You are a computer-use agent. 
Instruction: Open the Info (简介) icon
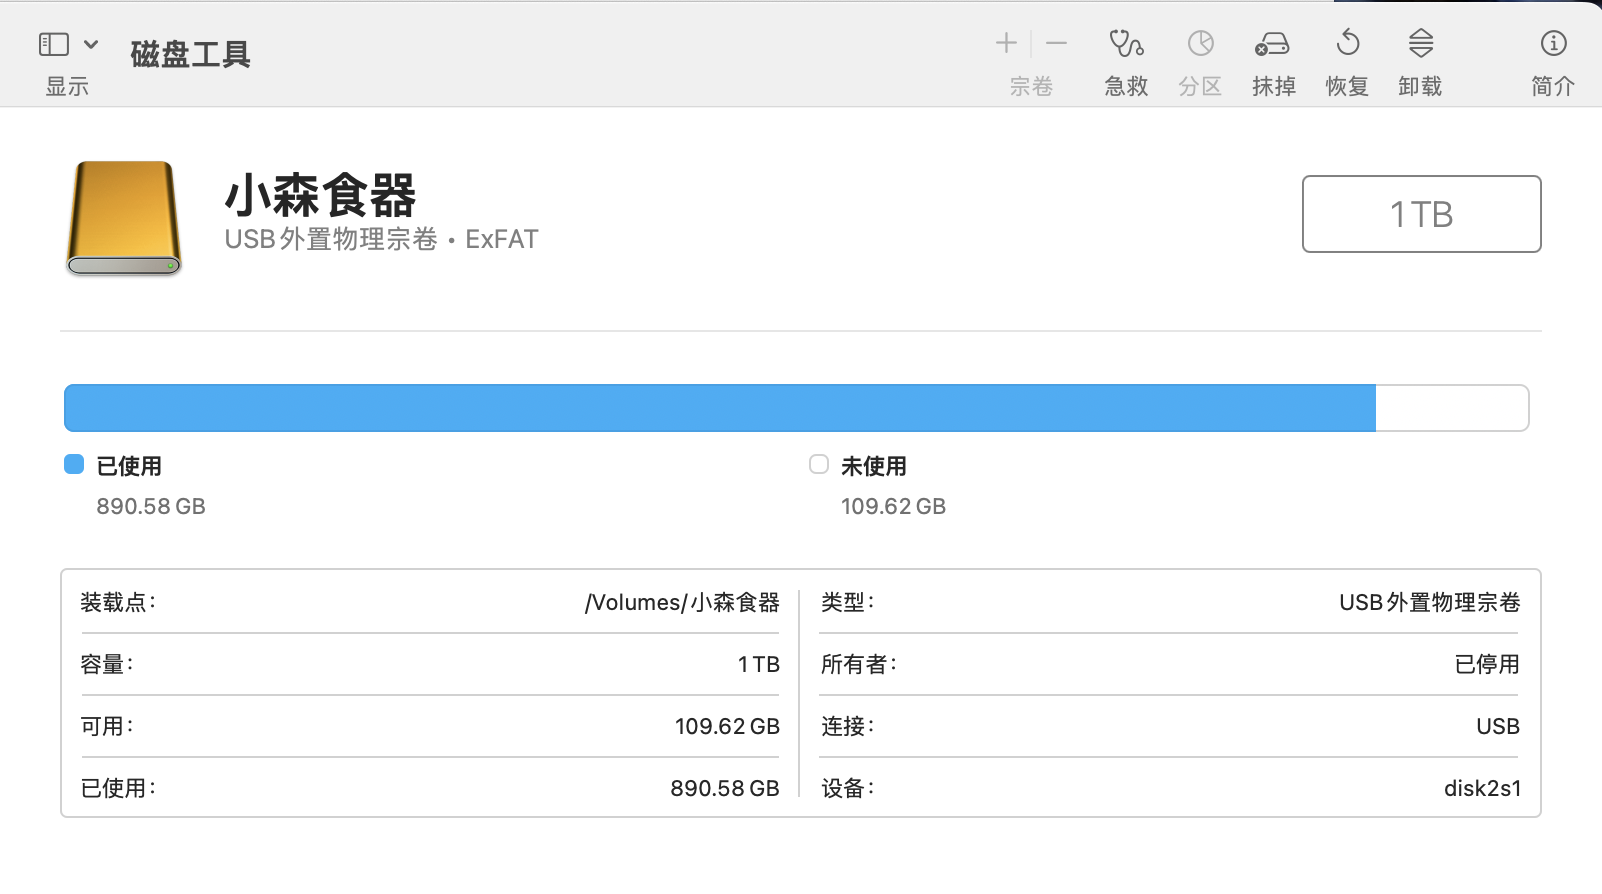1552,44
